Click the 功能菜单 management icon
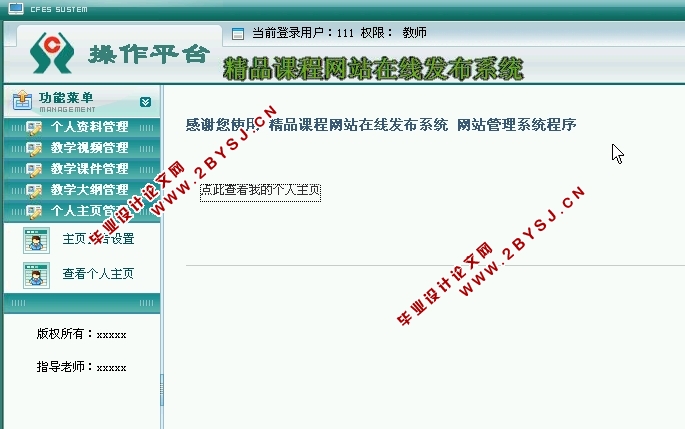This screenshot has width=685, height=429. 22,101
